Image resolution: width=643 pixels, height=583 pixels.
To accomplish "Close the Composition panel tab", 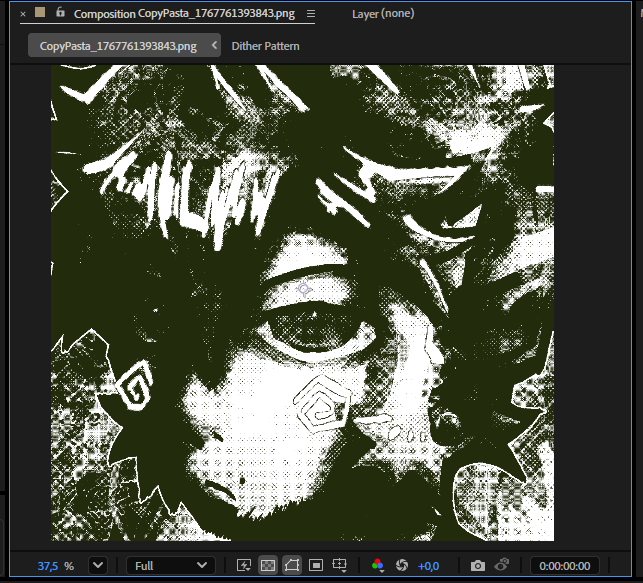I will 23,14.
